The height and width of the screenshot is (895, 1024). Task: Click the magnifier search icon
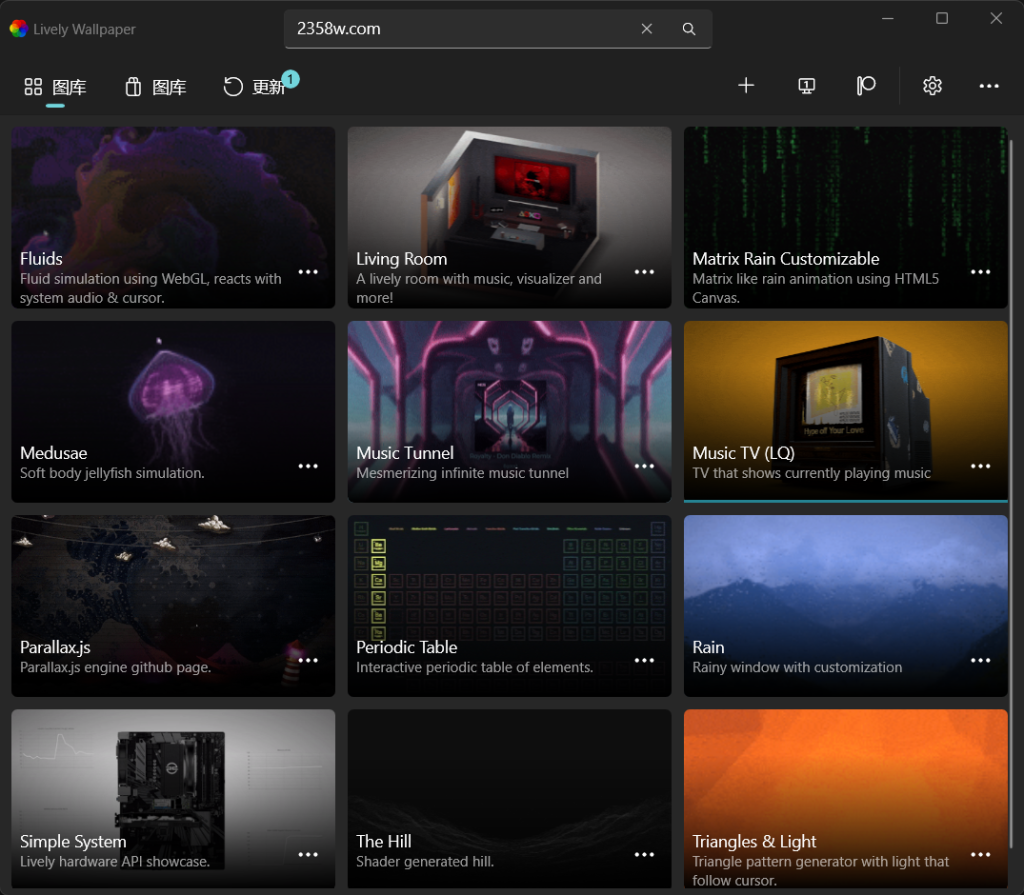pos(689,29)
